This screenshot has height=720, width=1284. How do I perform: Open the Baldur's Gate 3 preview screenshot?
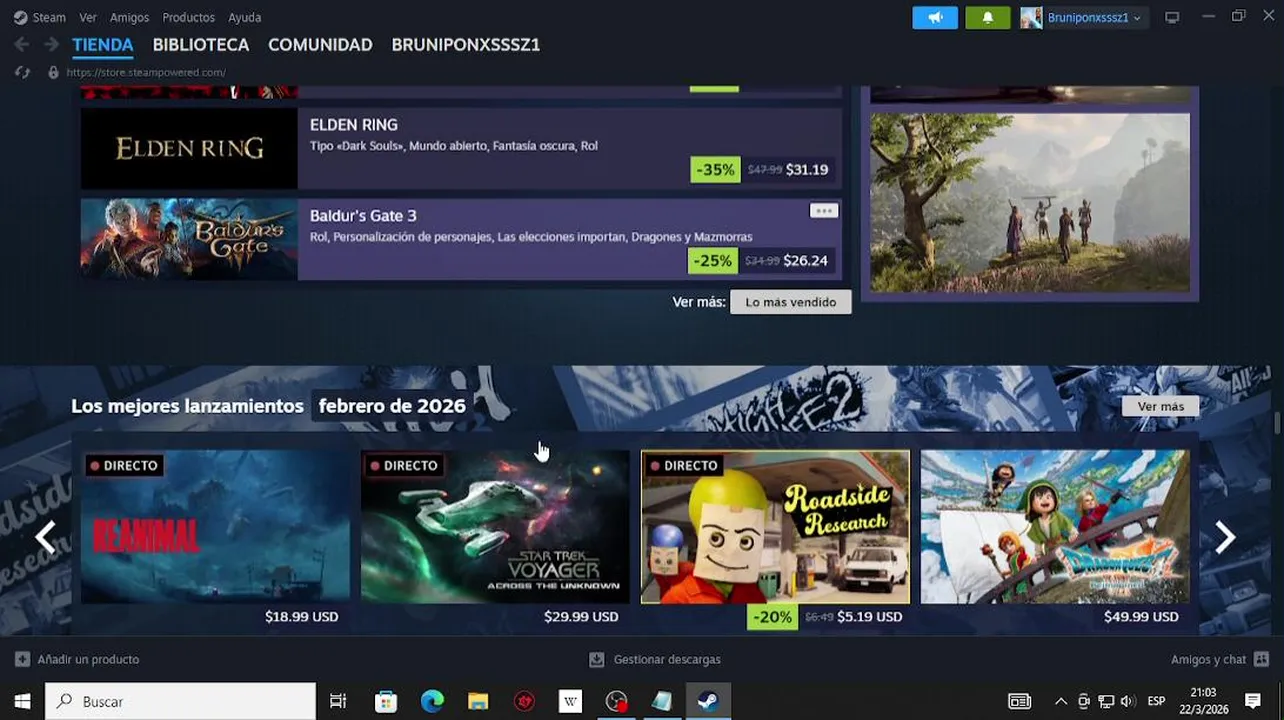click(1030, 203)
